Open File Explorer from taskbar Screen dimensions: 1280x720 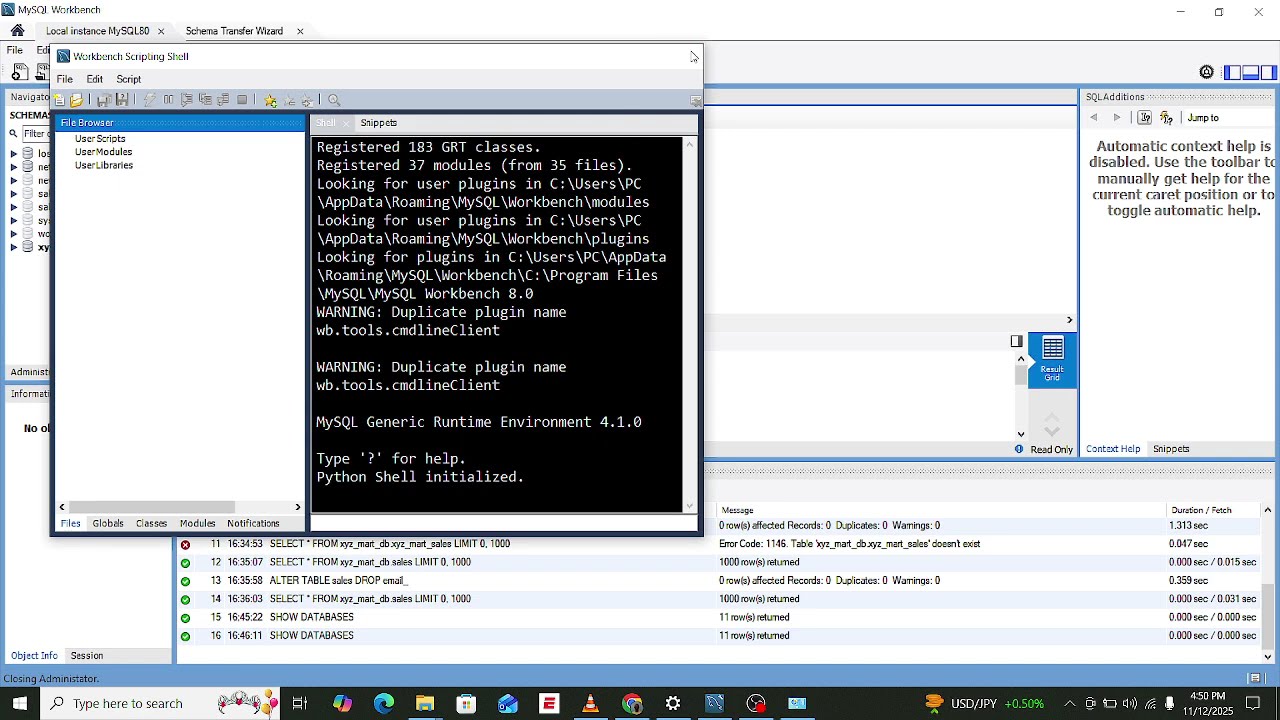(x=425, y=703)
